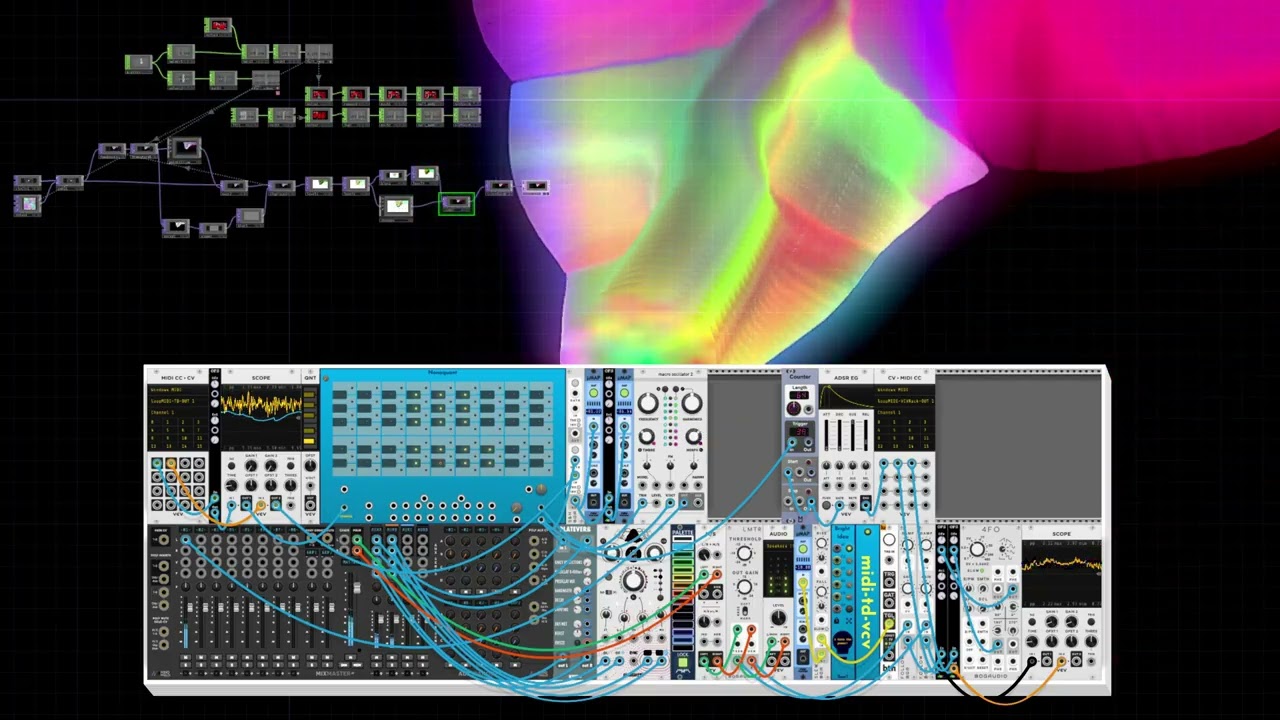Open loopMIDI-VCVRack-OUT device menu on CV-MIDI CC
This screenshot has height=720, width=1280.
[905, 401]
